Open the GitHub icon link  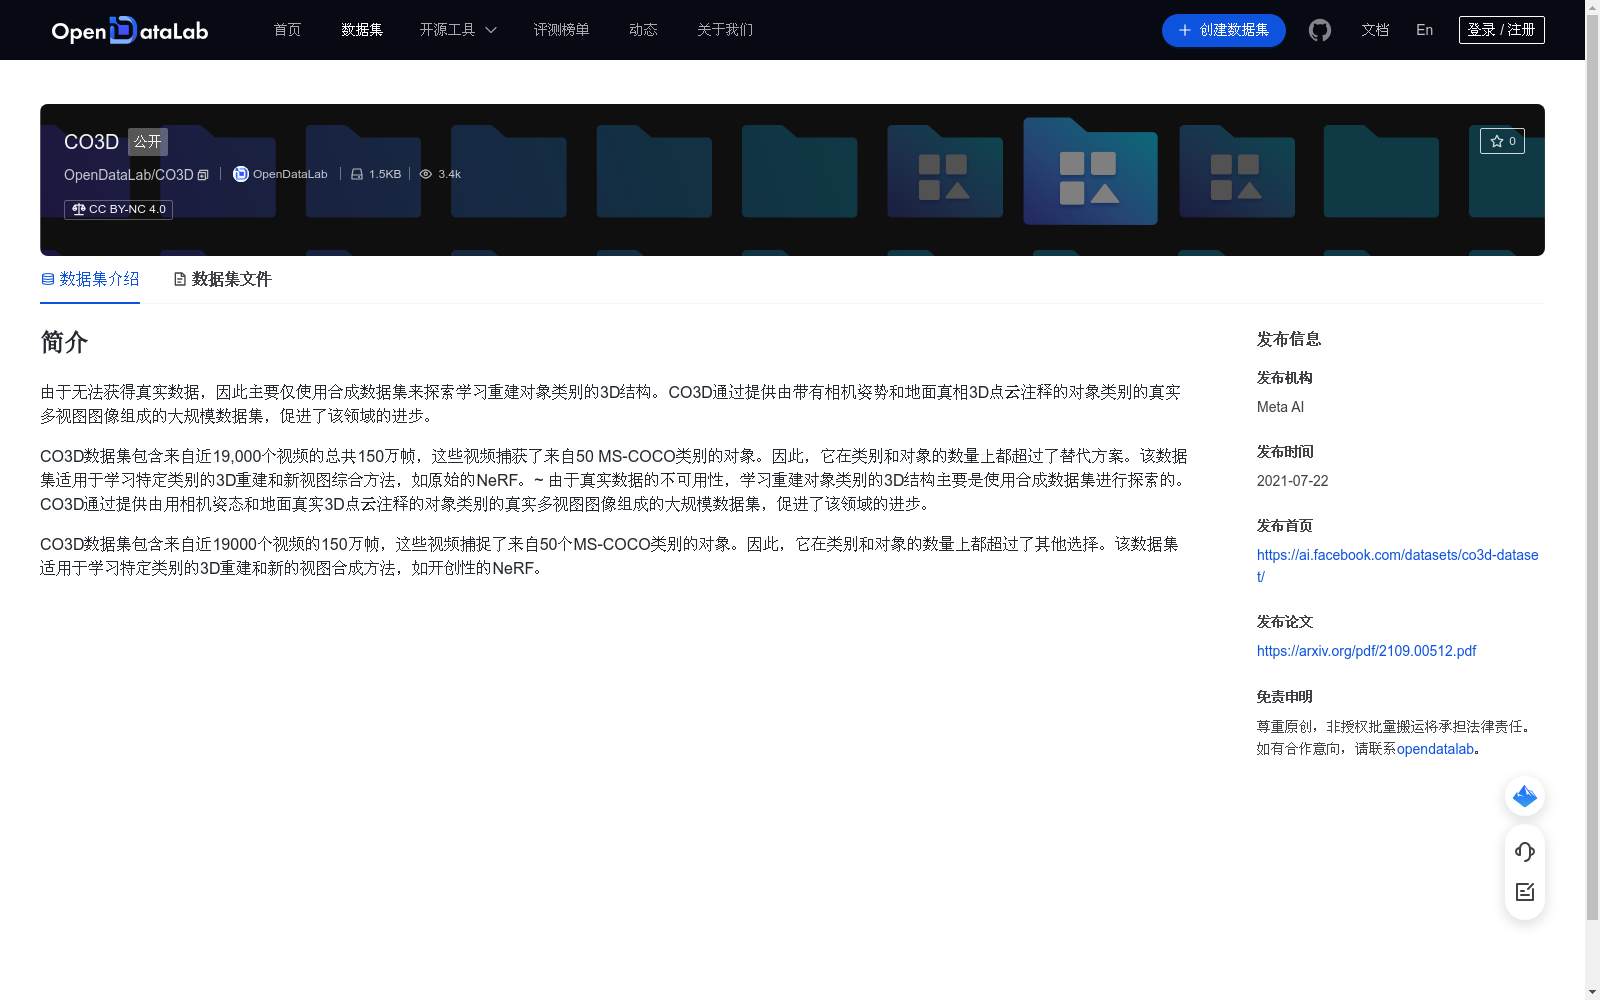1320,30
